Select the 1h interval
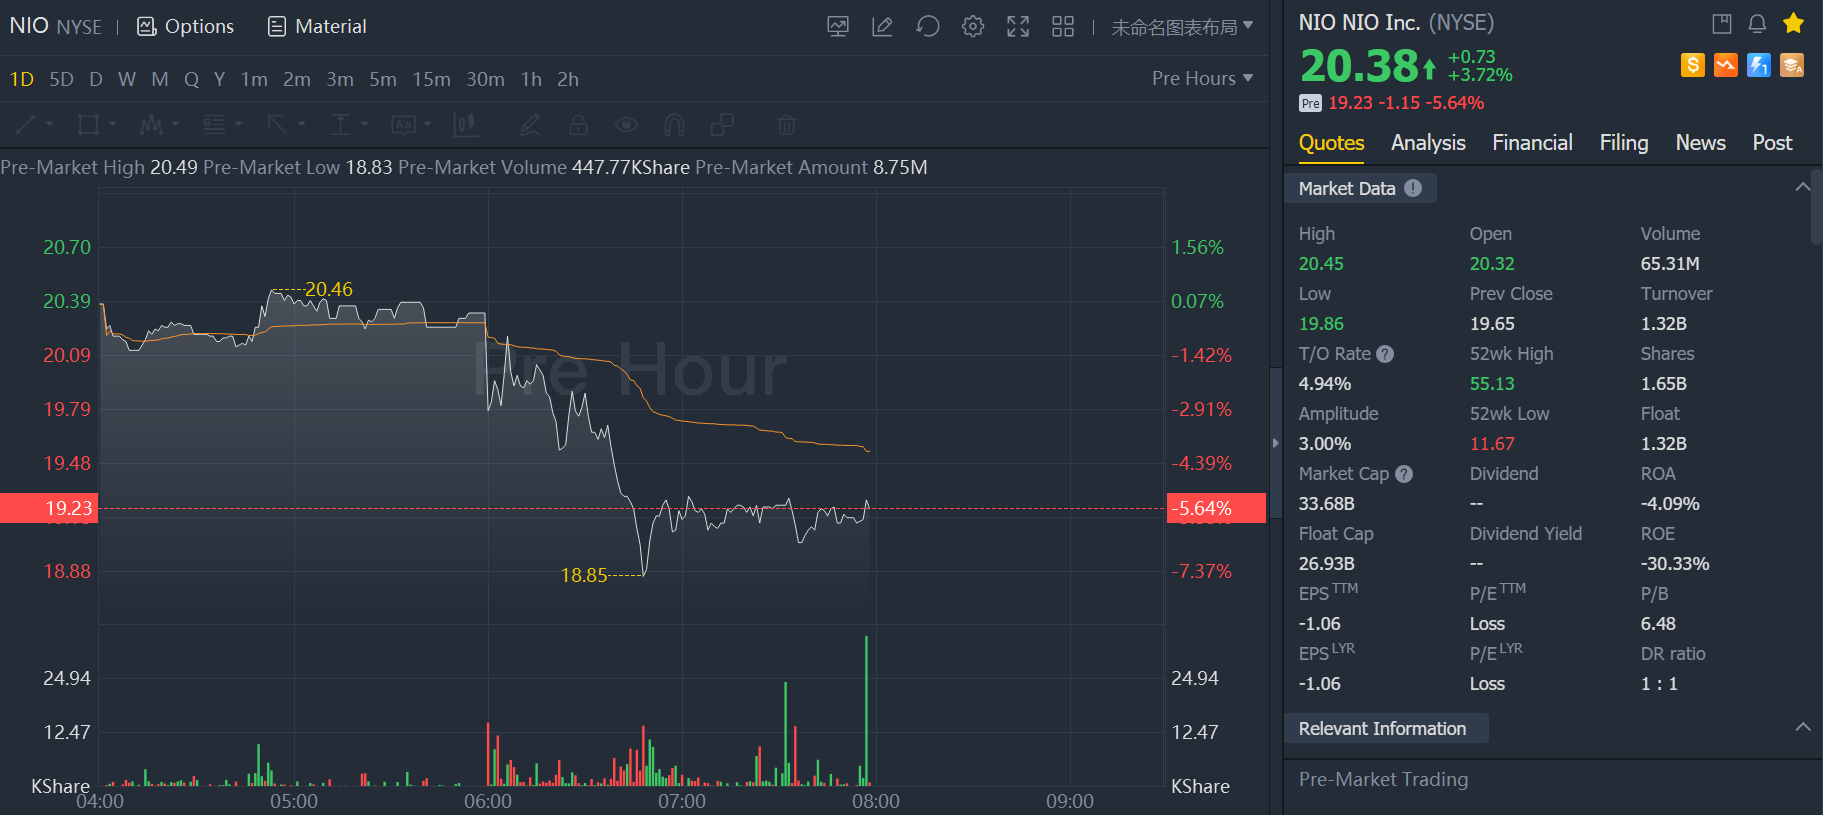1823x815 pixels. 531,79
